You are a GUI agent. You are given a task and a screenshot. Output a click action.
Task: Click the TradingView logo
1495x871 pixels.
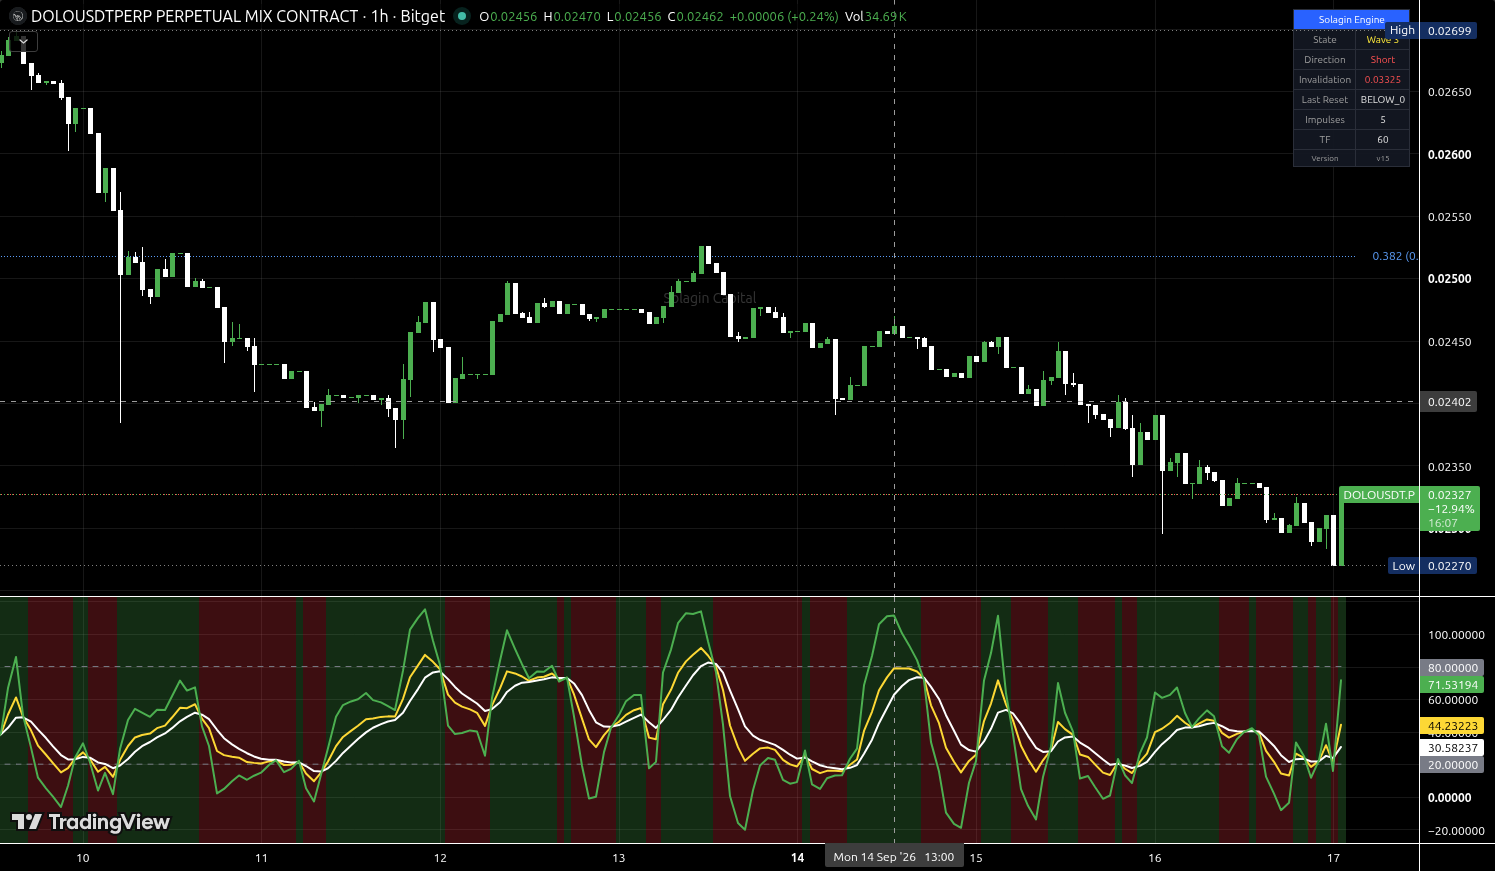tap(91, 822)
